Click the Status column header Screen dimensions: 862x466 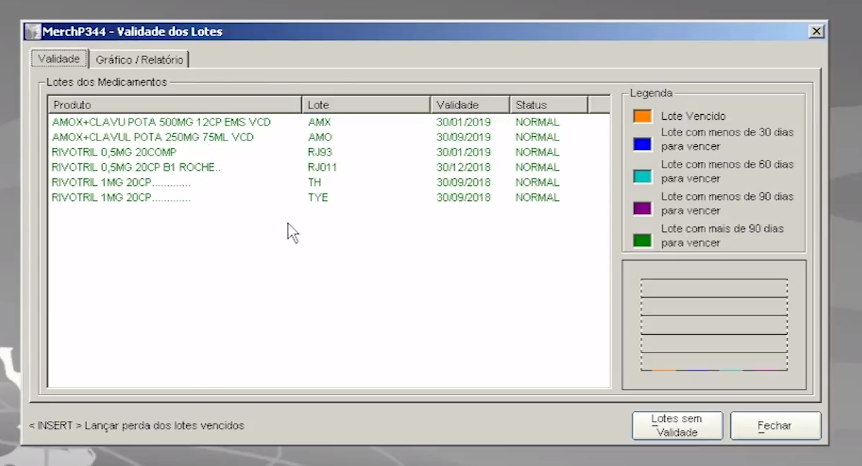548,105
